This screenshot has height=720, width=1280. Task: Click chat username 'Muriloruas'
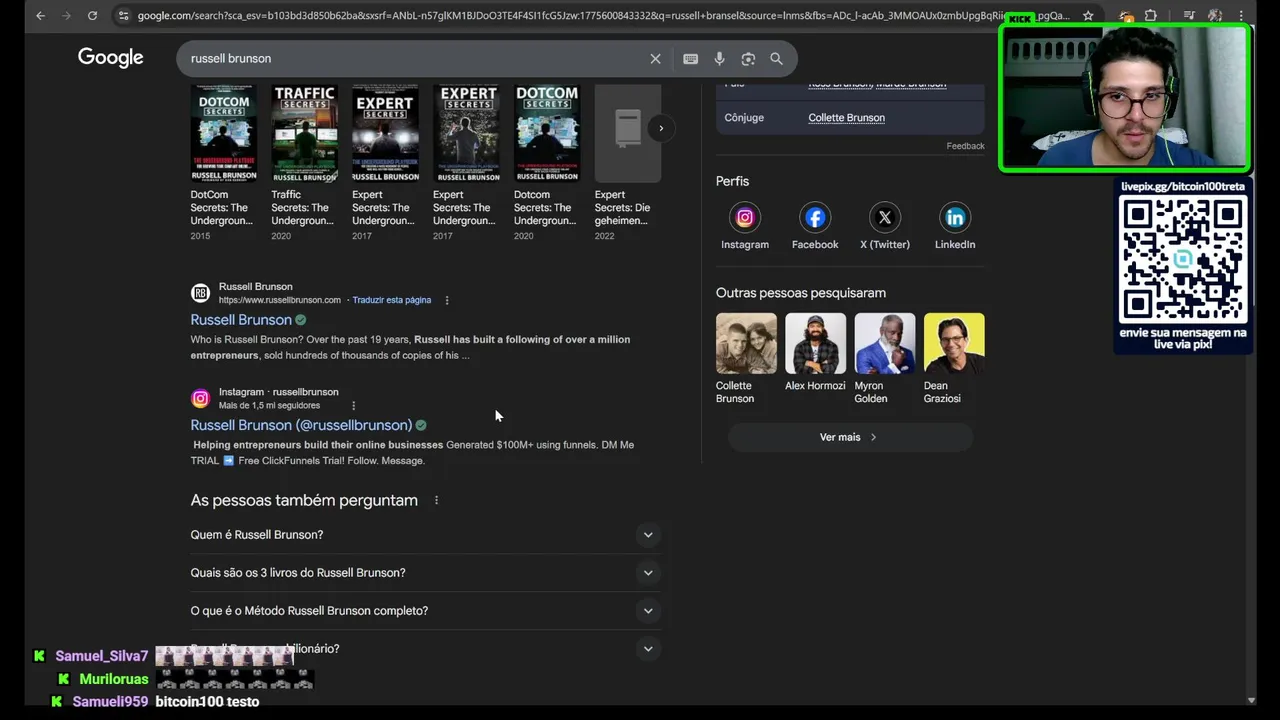(x=114, y=679)
